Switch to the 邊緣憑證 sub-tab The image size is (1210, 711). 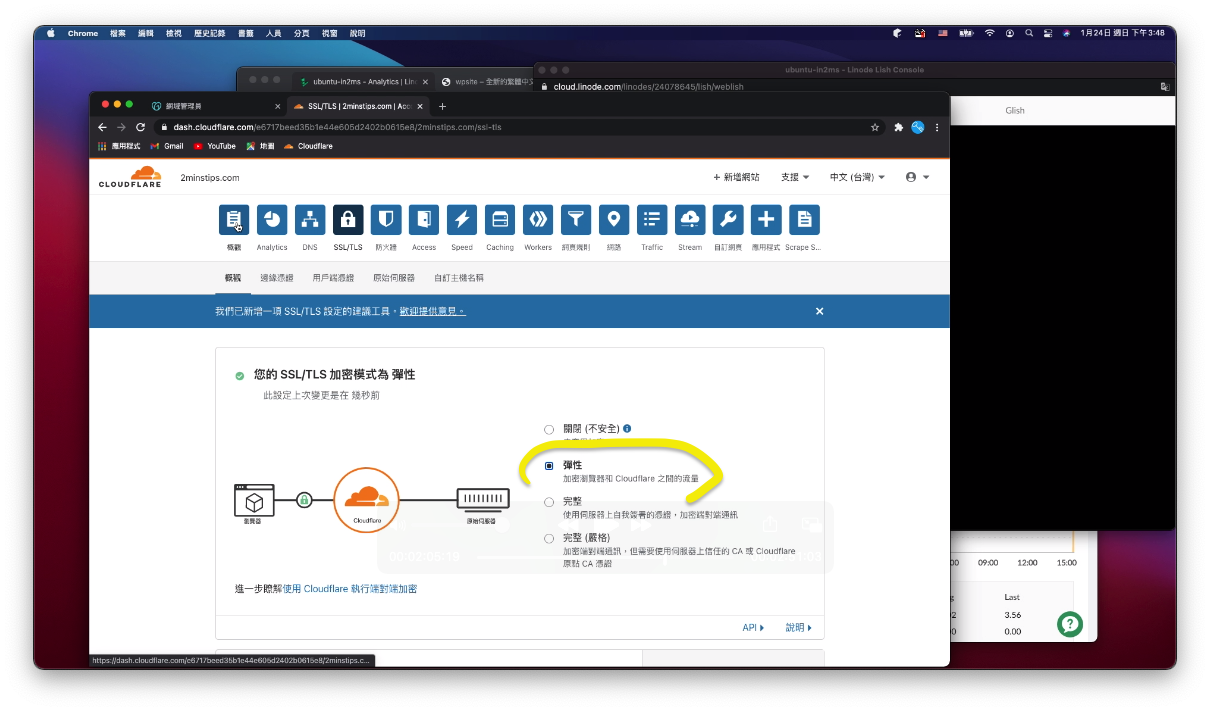(x=277, y=278)
